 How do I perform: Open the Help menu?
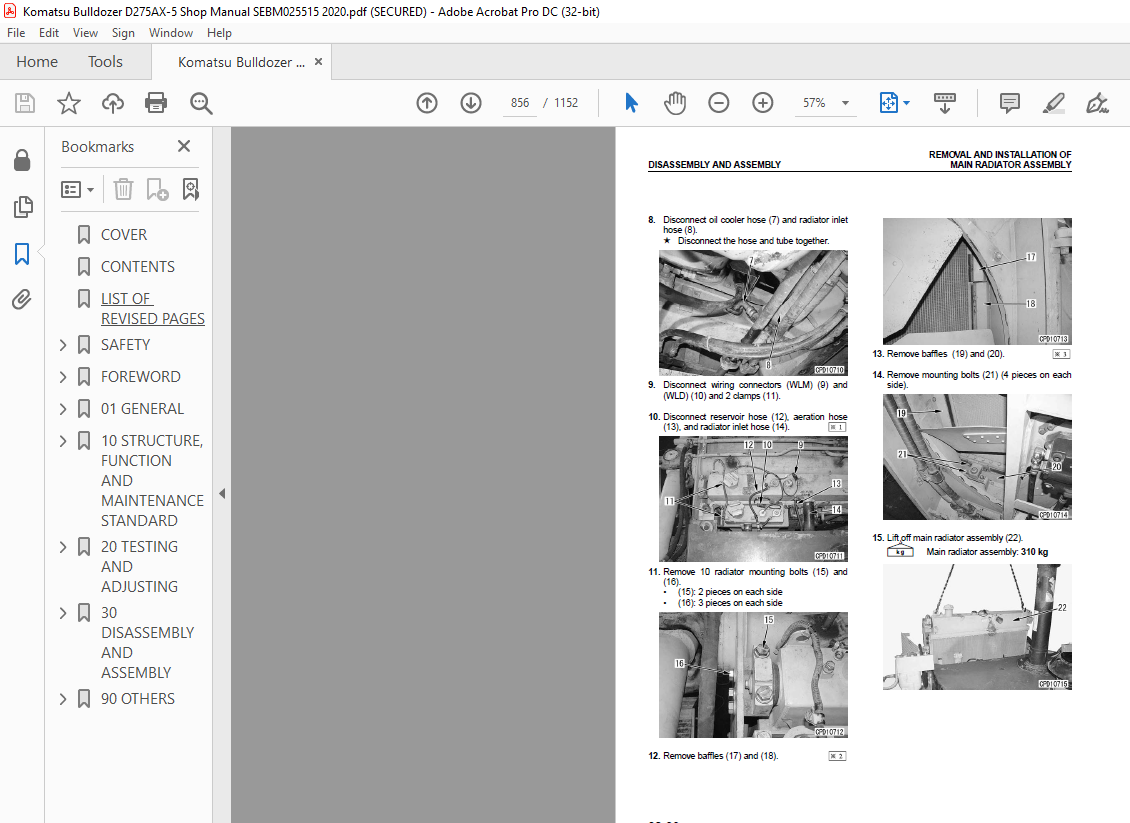pyautogui.click(x=219, y=32)
